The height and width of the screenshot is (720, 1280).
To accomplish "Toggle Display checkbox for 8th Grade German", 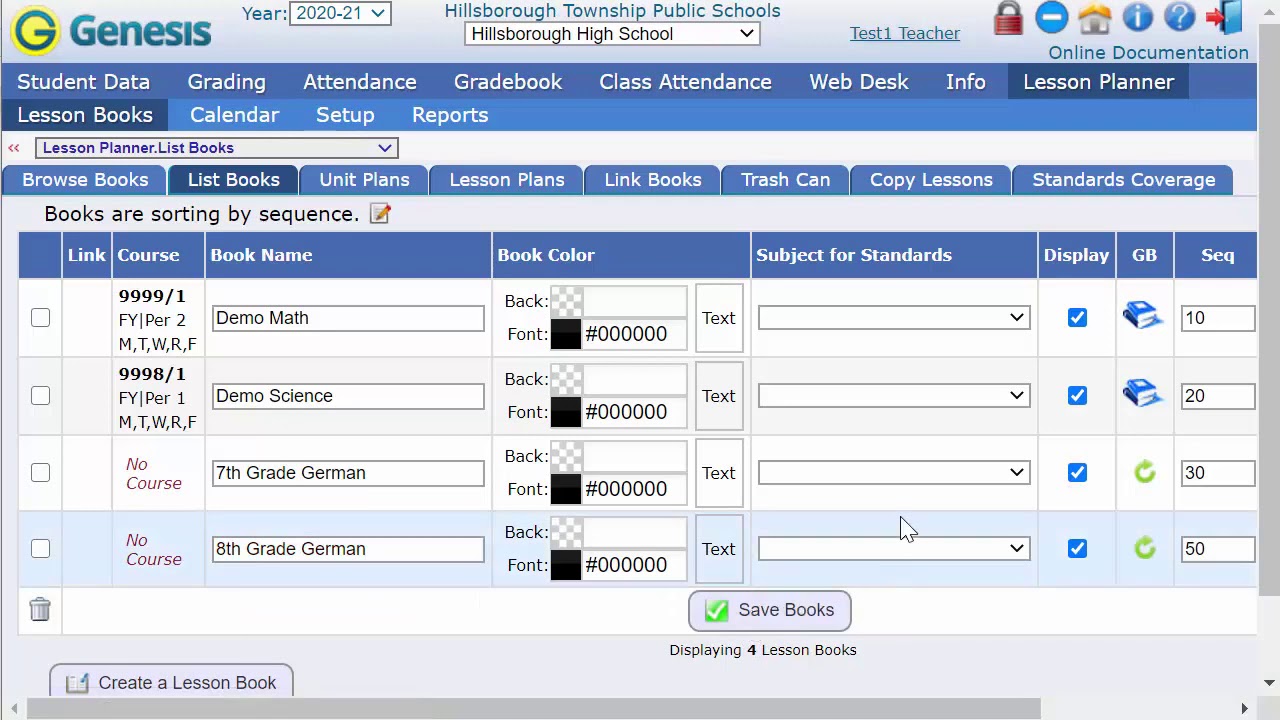I will (x=1077, y=549).
